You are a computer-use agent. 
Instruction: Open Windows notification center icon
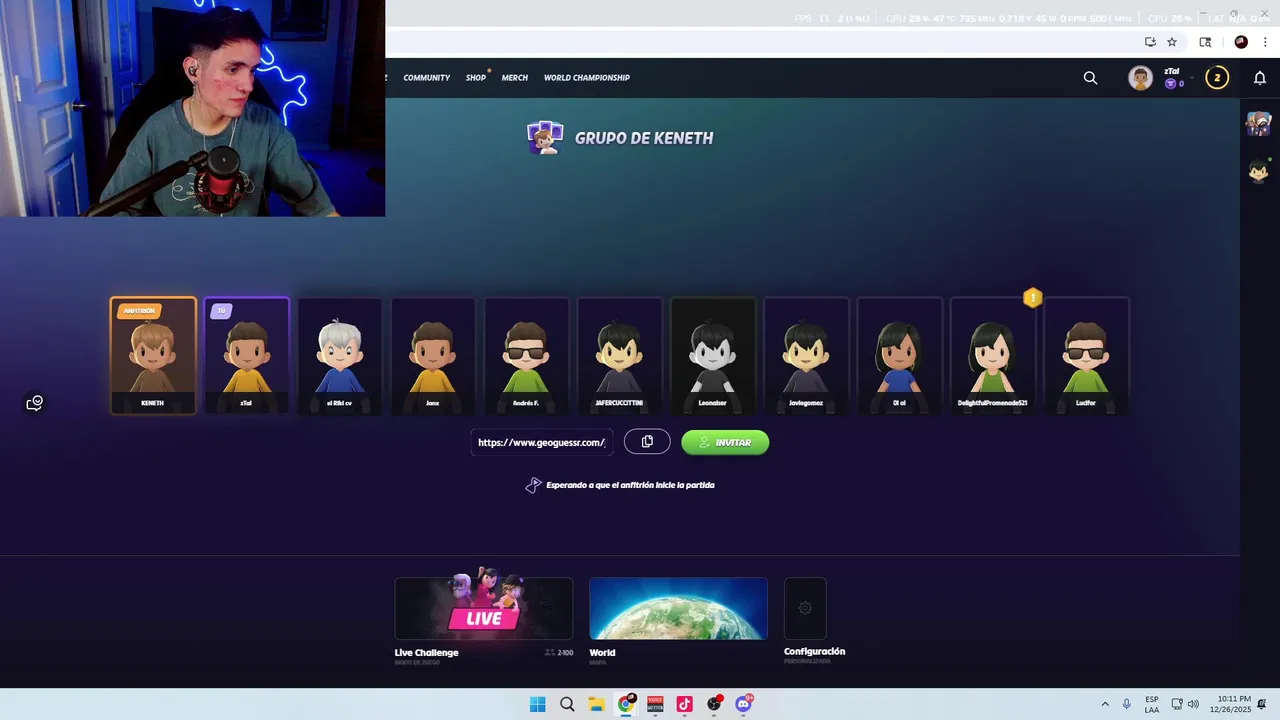tap(1262, 704)
